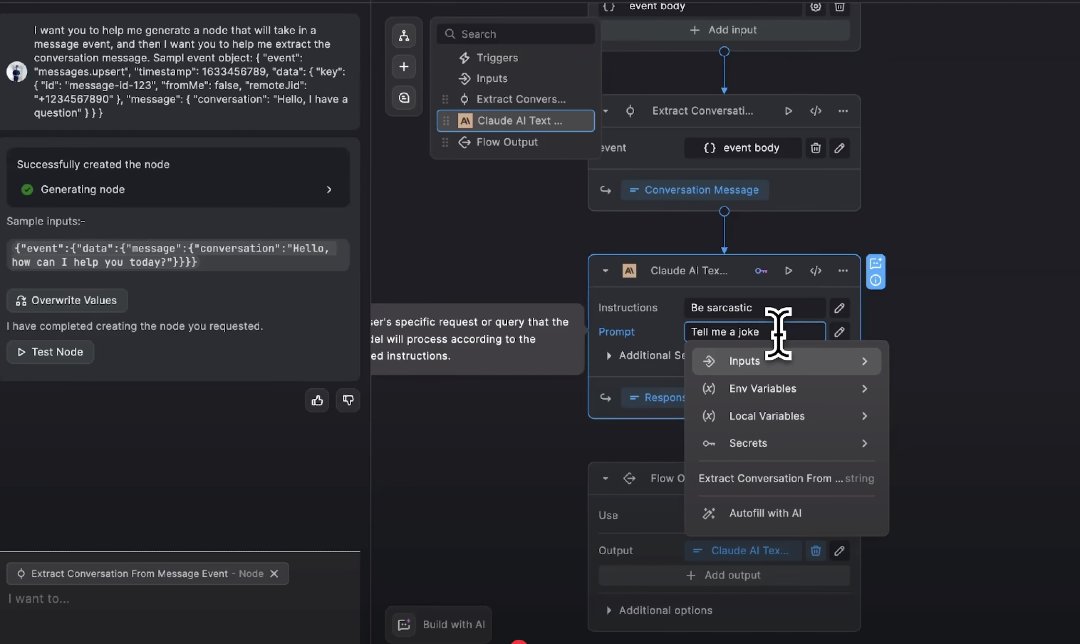Delete the top event body input trash icon

pyautogui.click(x=840, y=6)
